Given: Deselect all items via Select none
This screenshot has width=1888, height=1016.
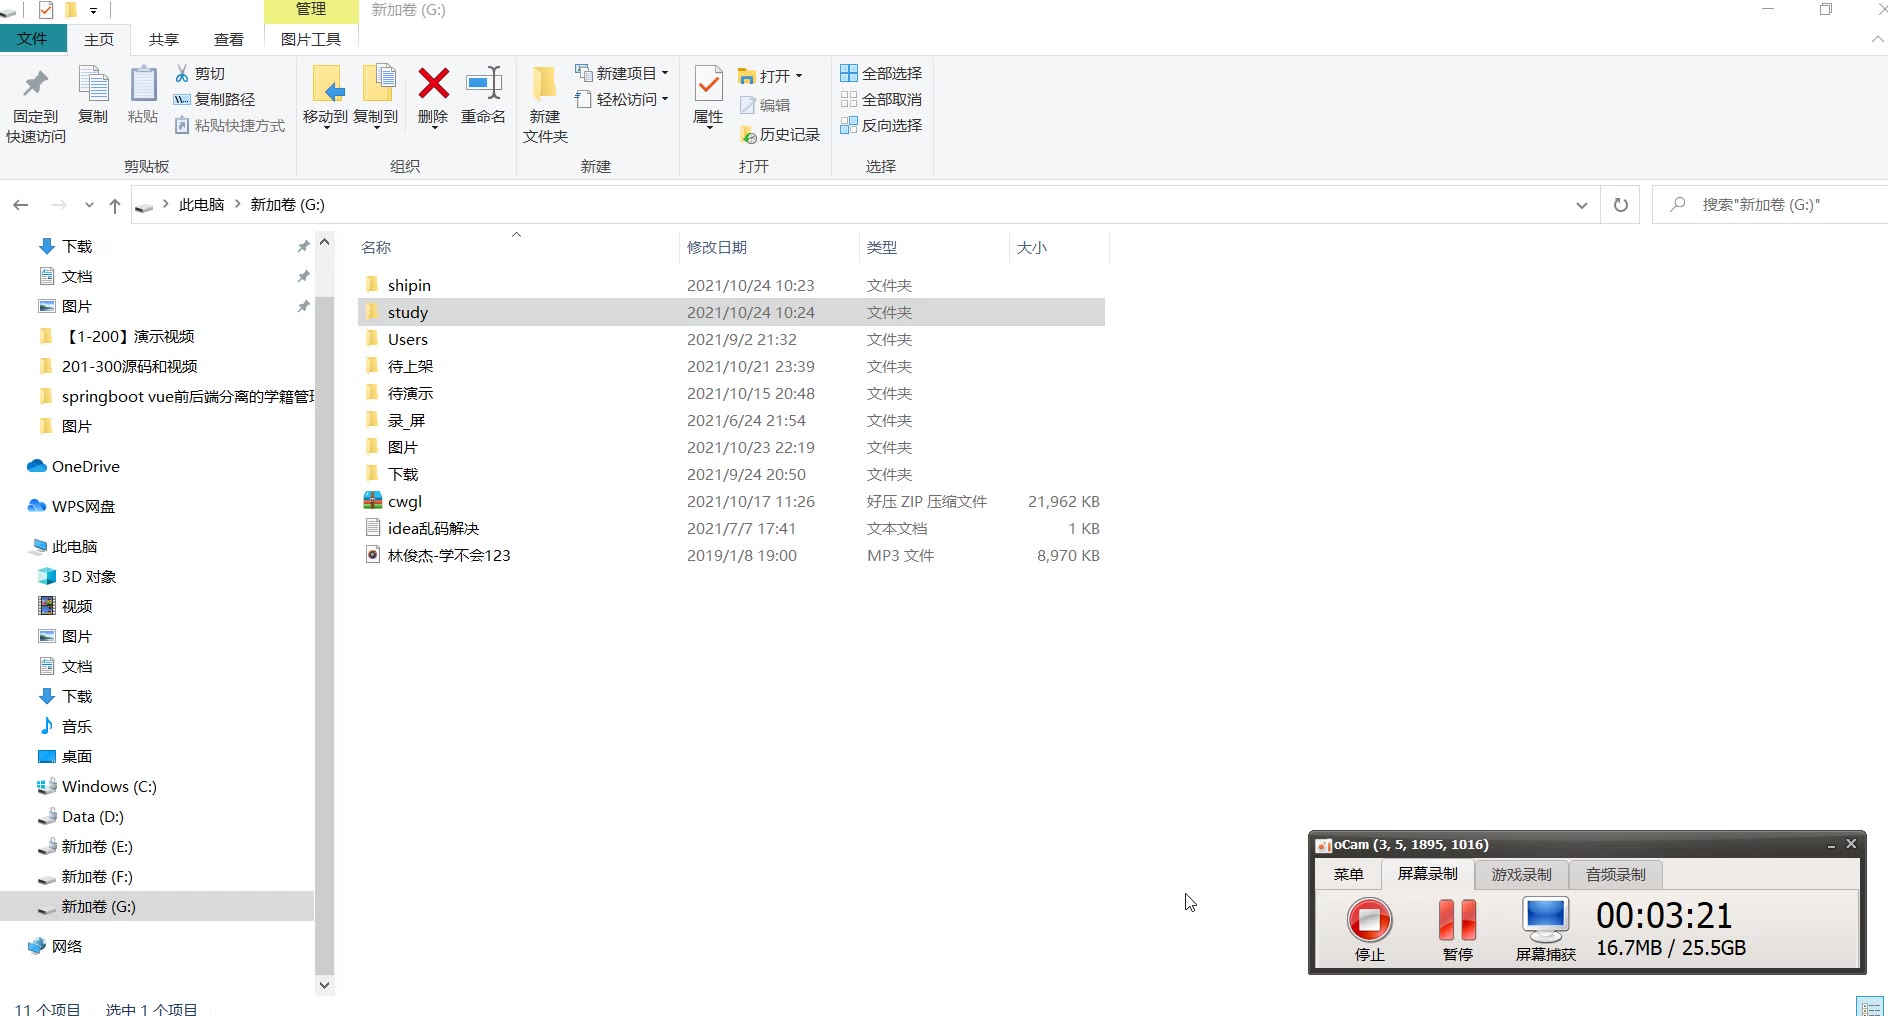Looking at the screenshot, I should pyautogui.click(x=881, y=100).
